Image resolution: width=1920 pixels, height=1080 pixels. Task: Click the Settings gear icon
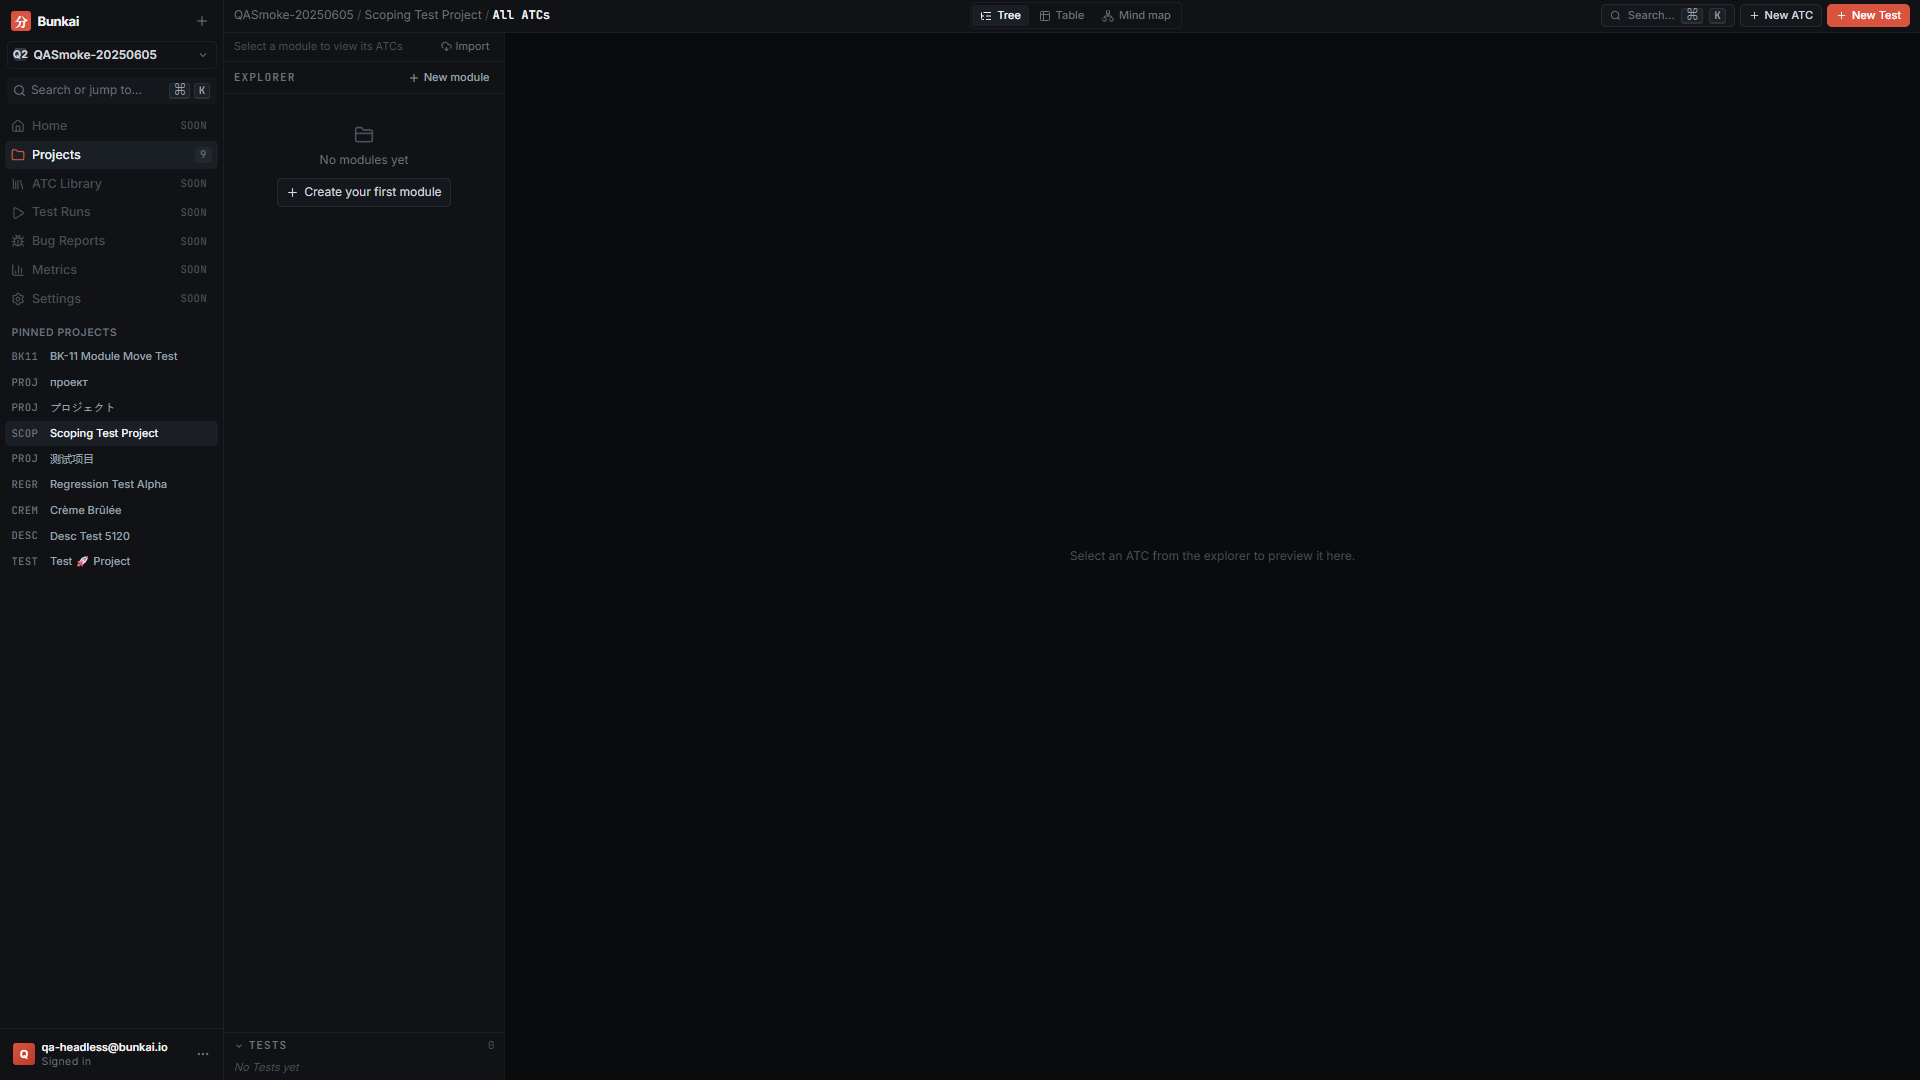pos(18,299)
